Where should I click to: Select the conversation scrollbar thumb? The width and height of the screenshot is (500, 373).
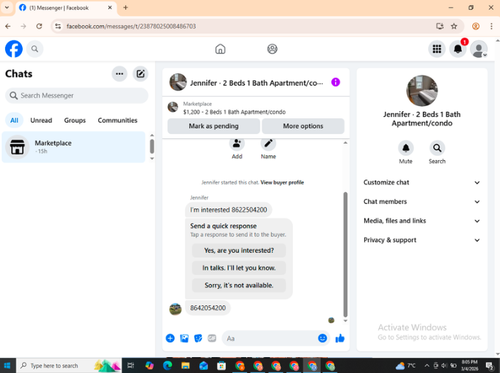coord(345,254)
